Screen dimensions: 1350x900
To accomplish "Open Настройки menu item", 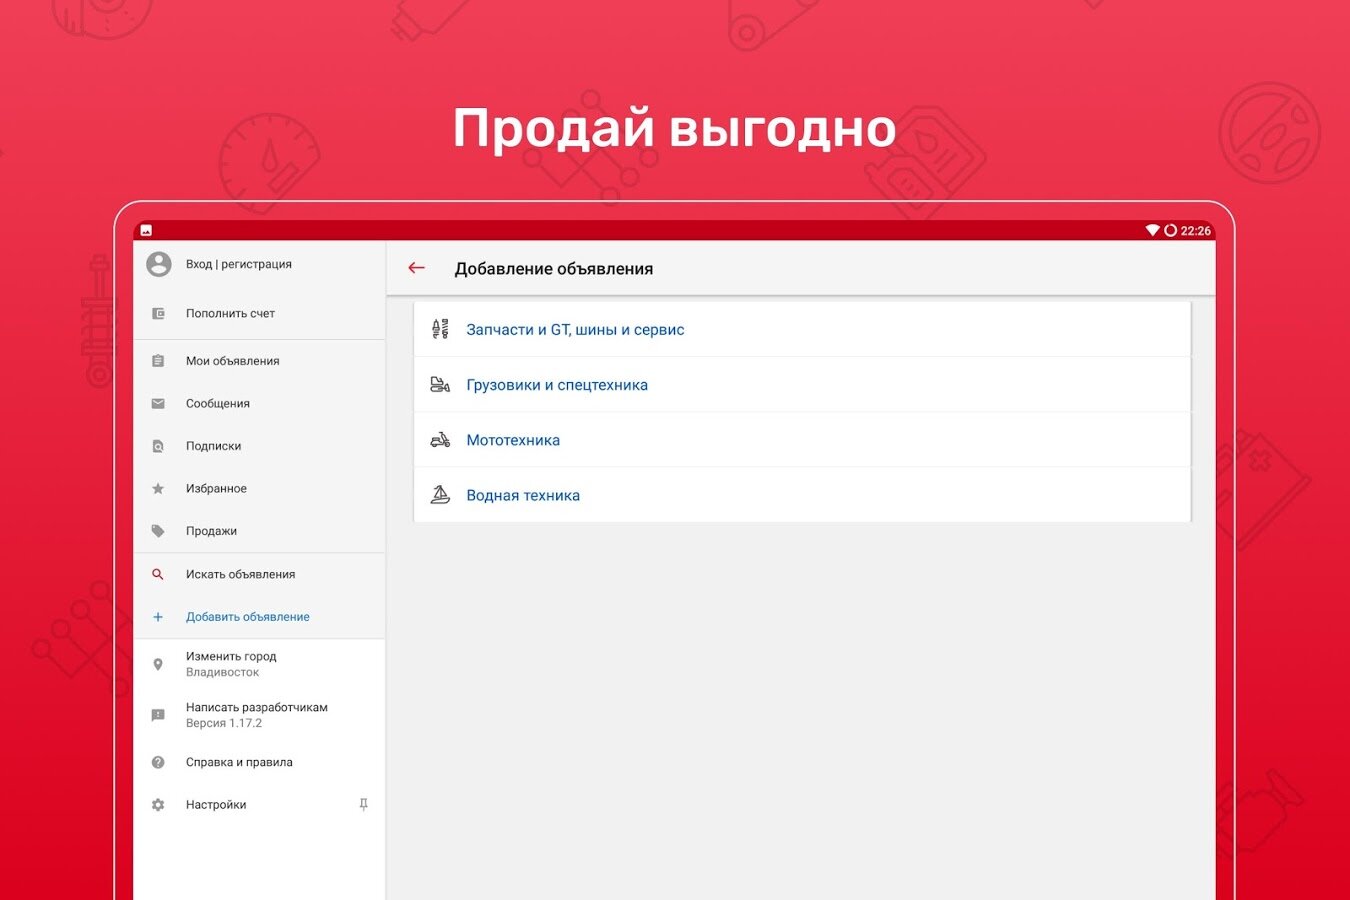I will (259, 805).
